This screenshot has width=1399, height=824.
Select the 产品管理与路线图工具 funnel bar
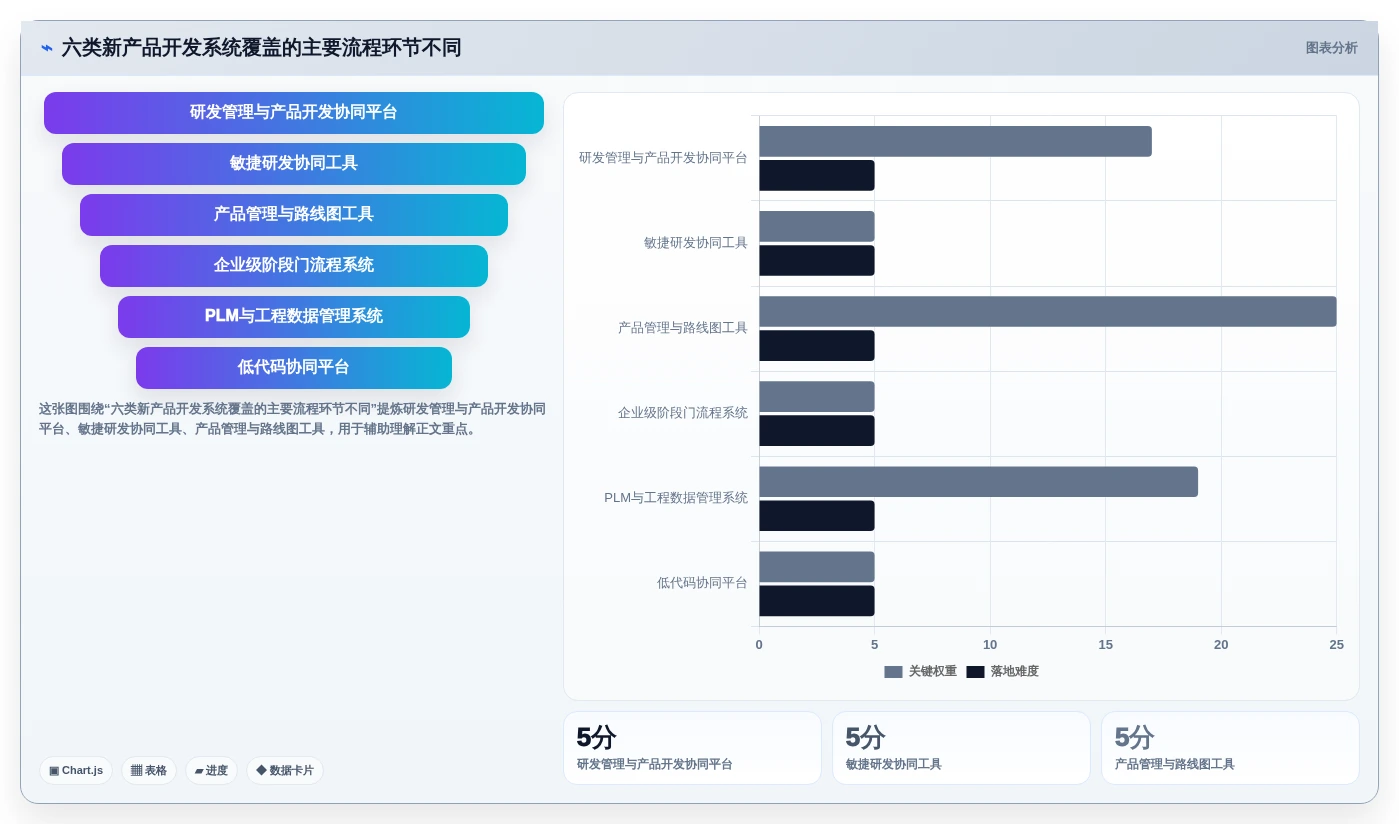tap(294, 215)
